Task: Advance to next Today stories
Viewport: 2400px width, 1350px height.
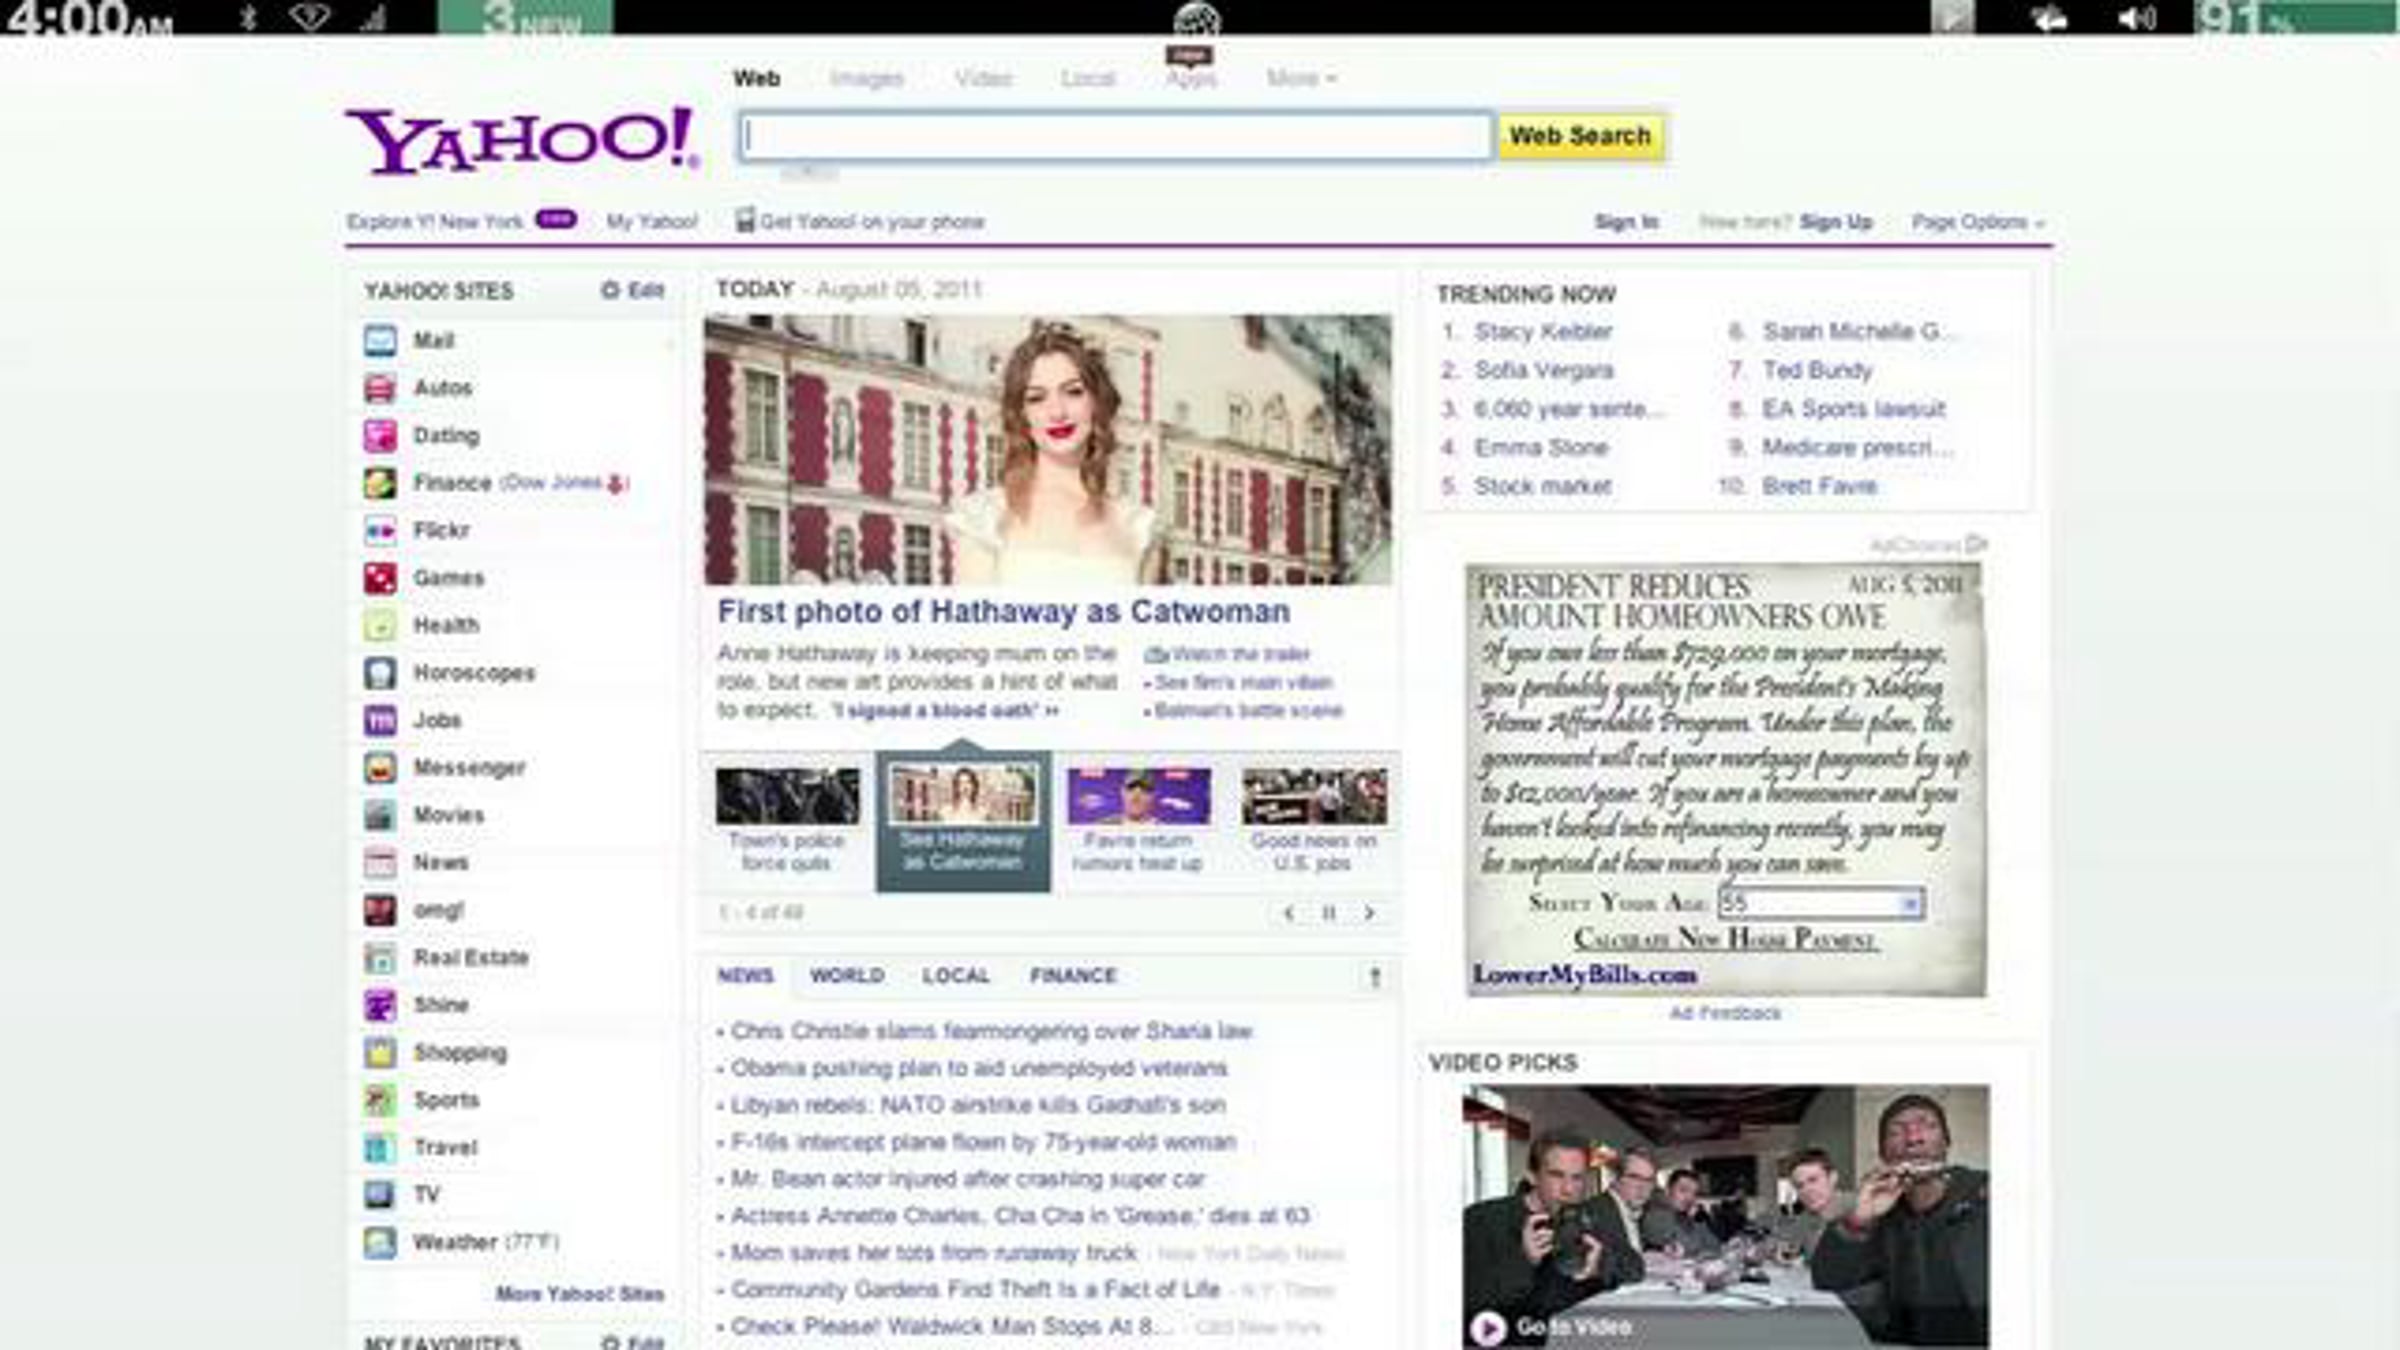Action: [1369, 912]
